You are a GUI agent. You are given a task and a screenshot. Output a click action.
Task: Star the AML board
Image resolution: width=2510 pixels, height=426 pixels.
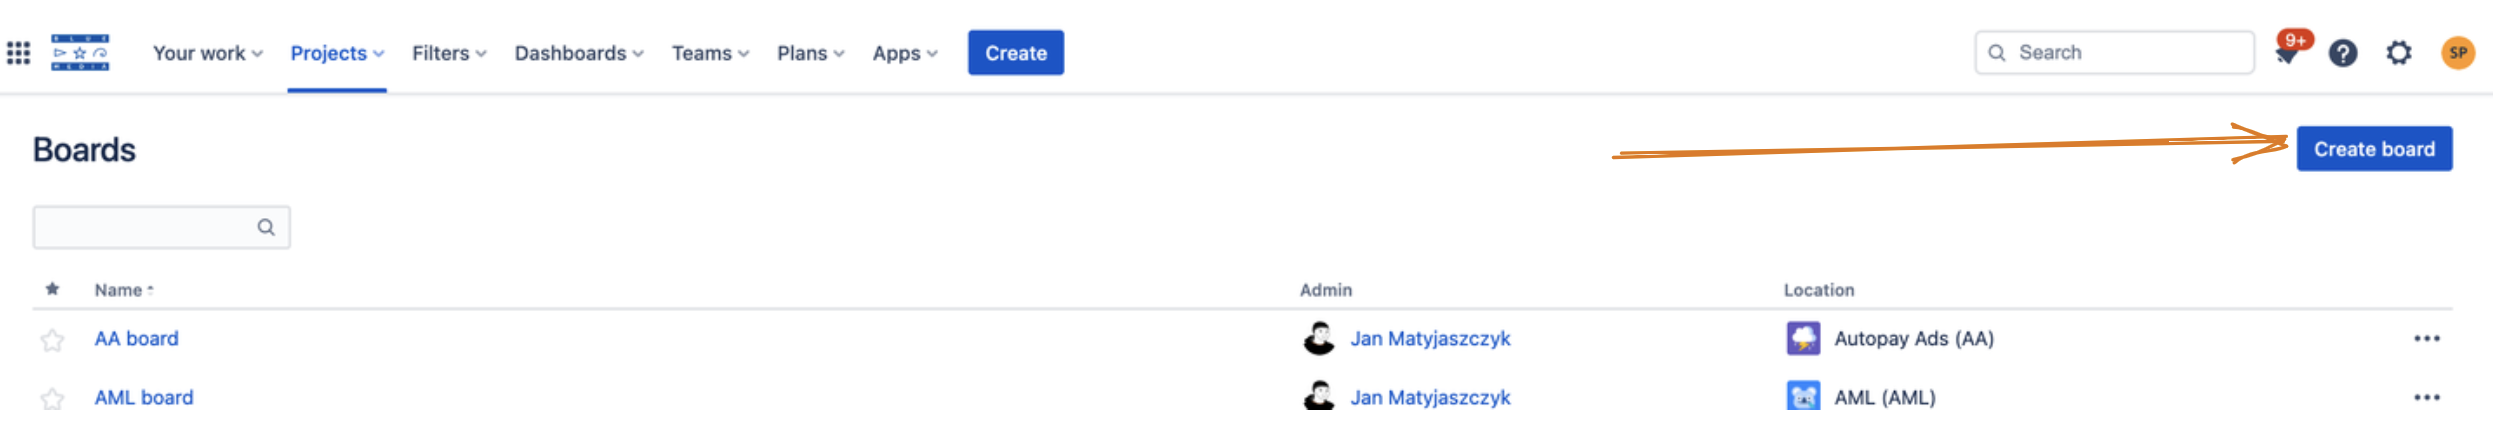point(52,400)
